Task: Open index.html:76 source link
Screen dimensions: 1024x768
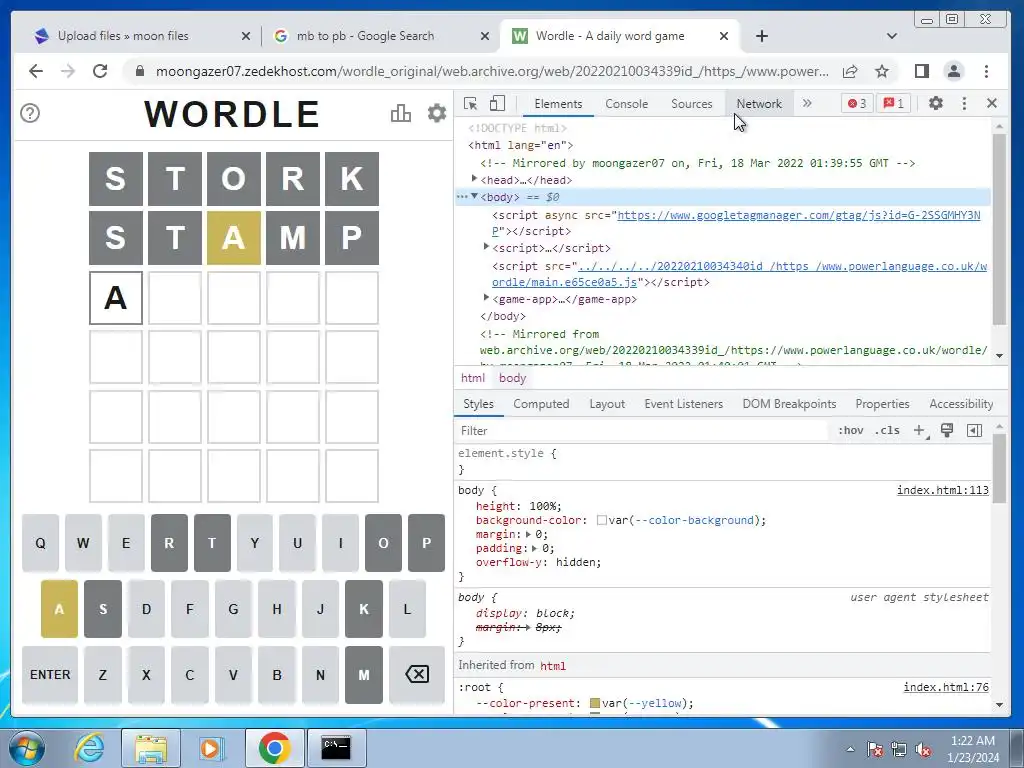Action: (x=946, y=687)
